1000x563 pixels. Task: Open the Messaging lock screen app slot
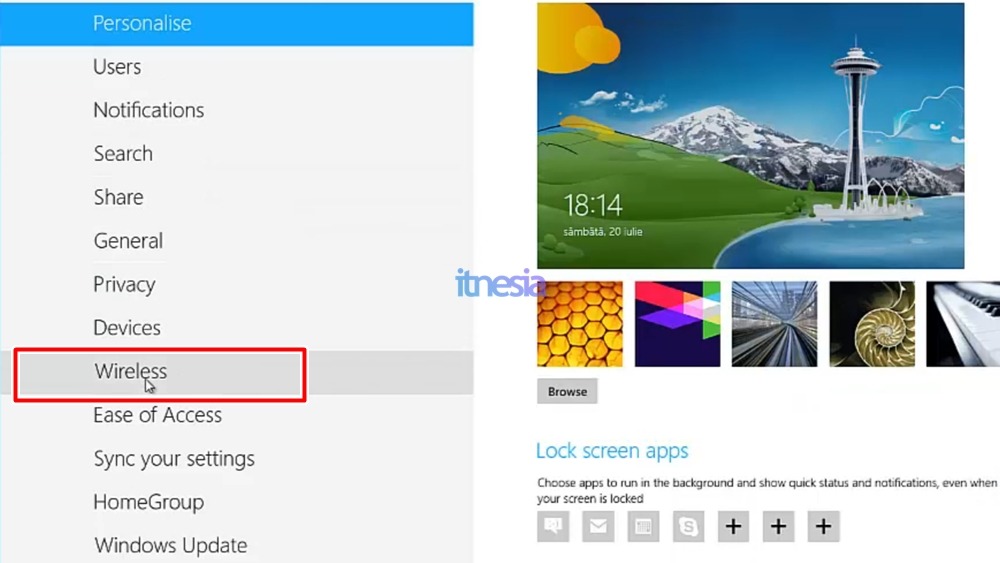click(x=553, y=526)
